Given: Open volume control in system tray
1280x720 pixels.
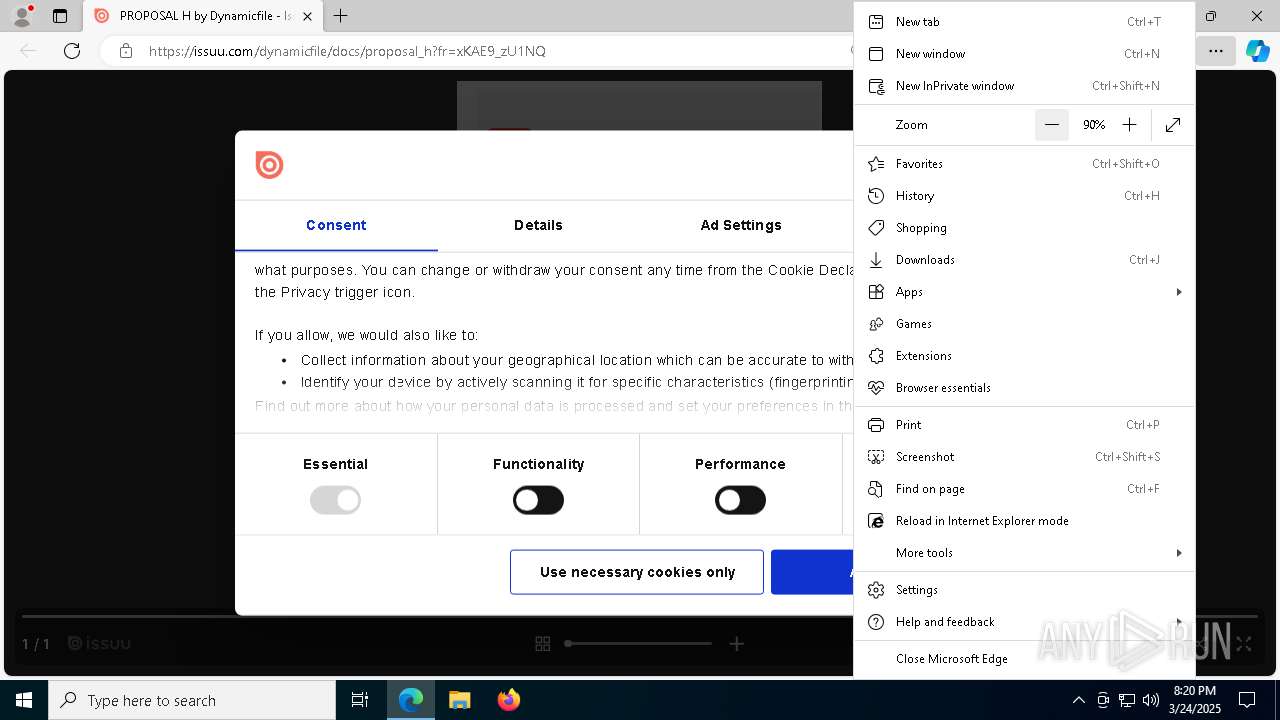Looking at the screenshot, I should point(1150,700).
